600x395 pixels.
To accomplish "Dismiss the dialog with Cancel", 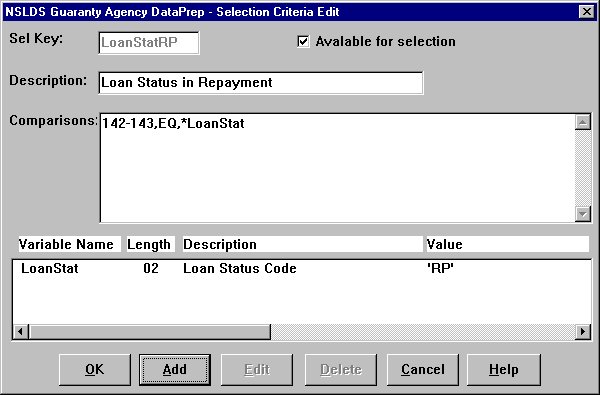I will (x=423, y=370).
